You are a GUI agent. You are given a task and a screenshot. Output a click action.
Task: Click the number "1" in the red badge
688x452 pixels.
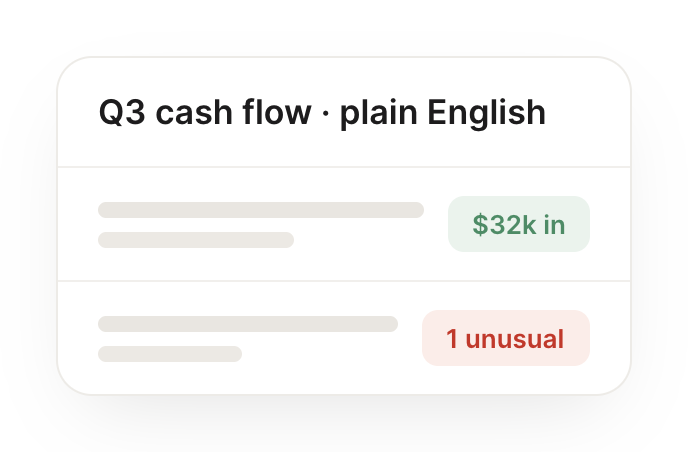pyautogui.click(x=452, y=339)
